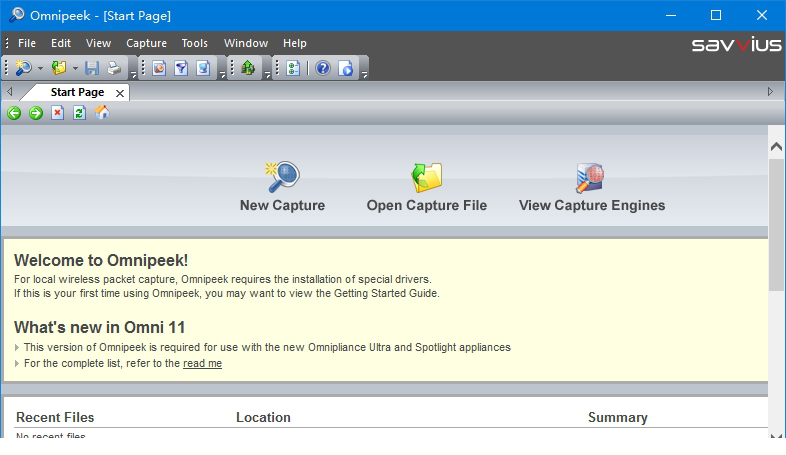Click the Save icon in the toolbar

pos(92,68)
